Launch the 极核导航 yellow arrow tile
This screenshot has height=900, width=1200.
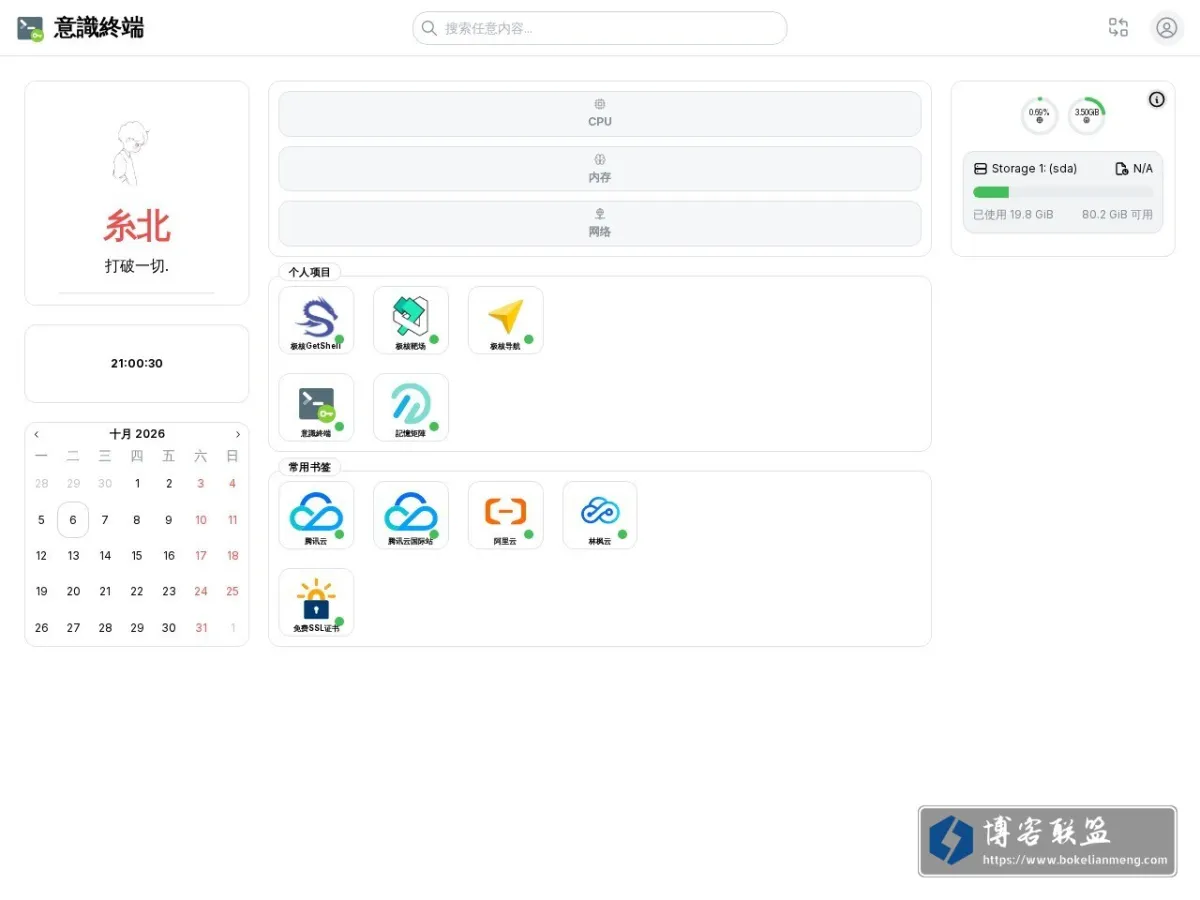506,320
